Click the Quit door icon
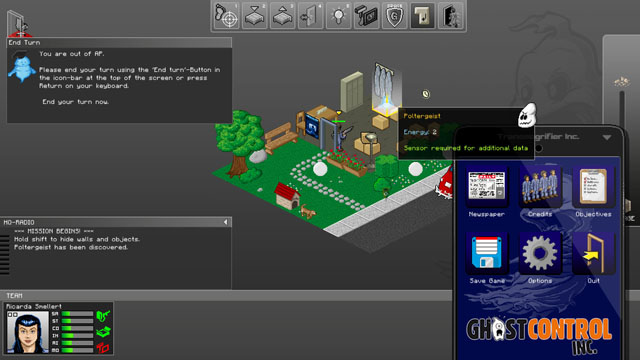Viewport: 640px width, 360px height. 593,253
